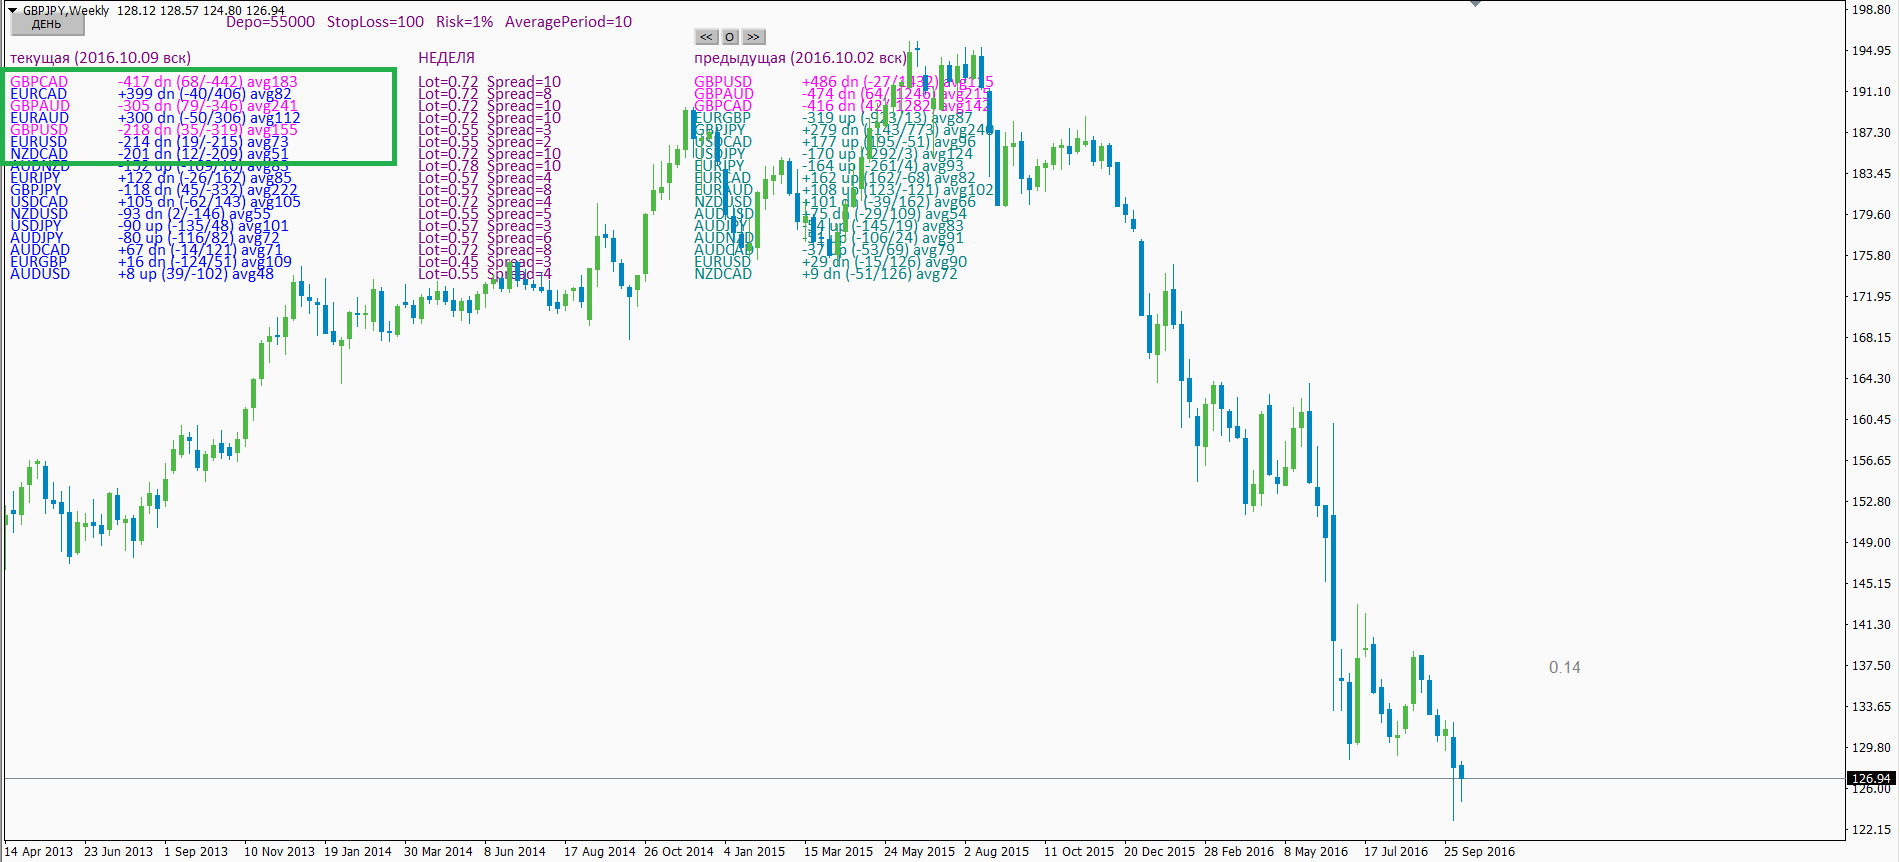Click the '+105 dn (-62/143) avg105' value

click(209, 202)
